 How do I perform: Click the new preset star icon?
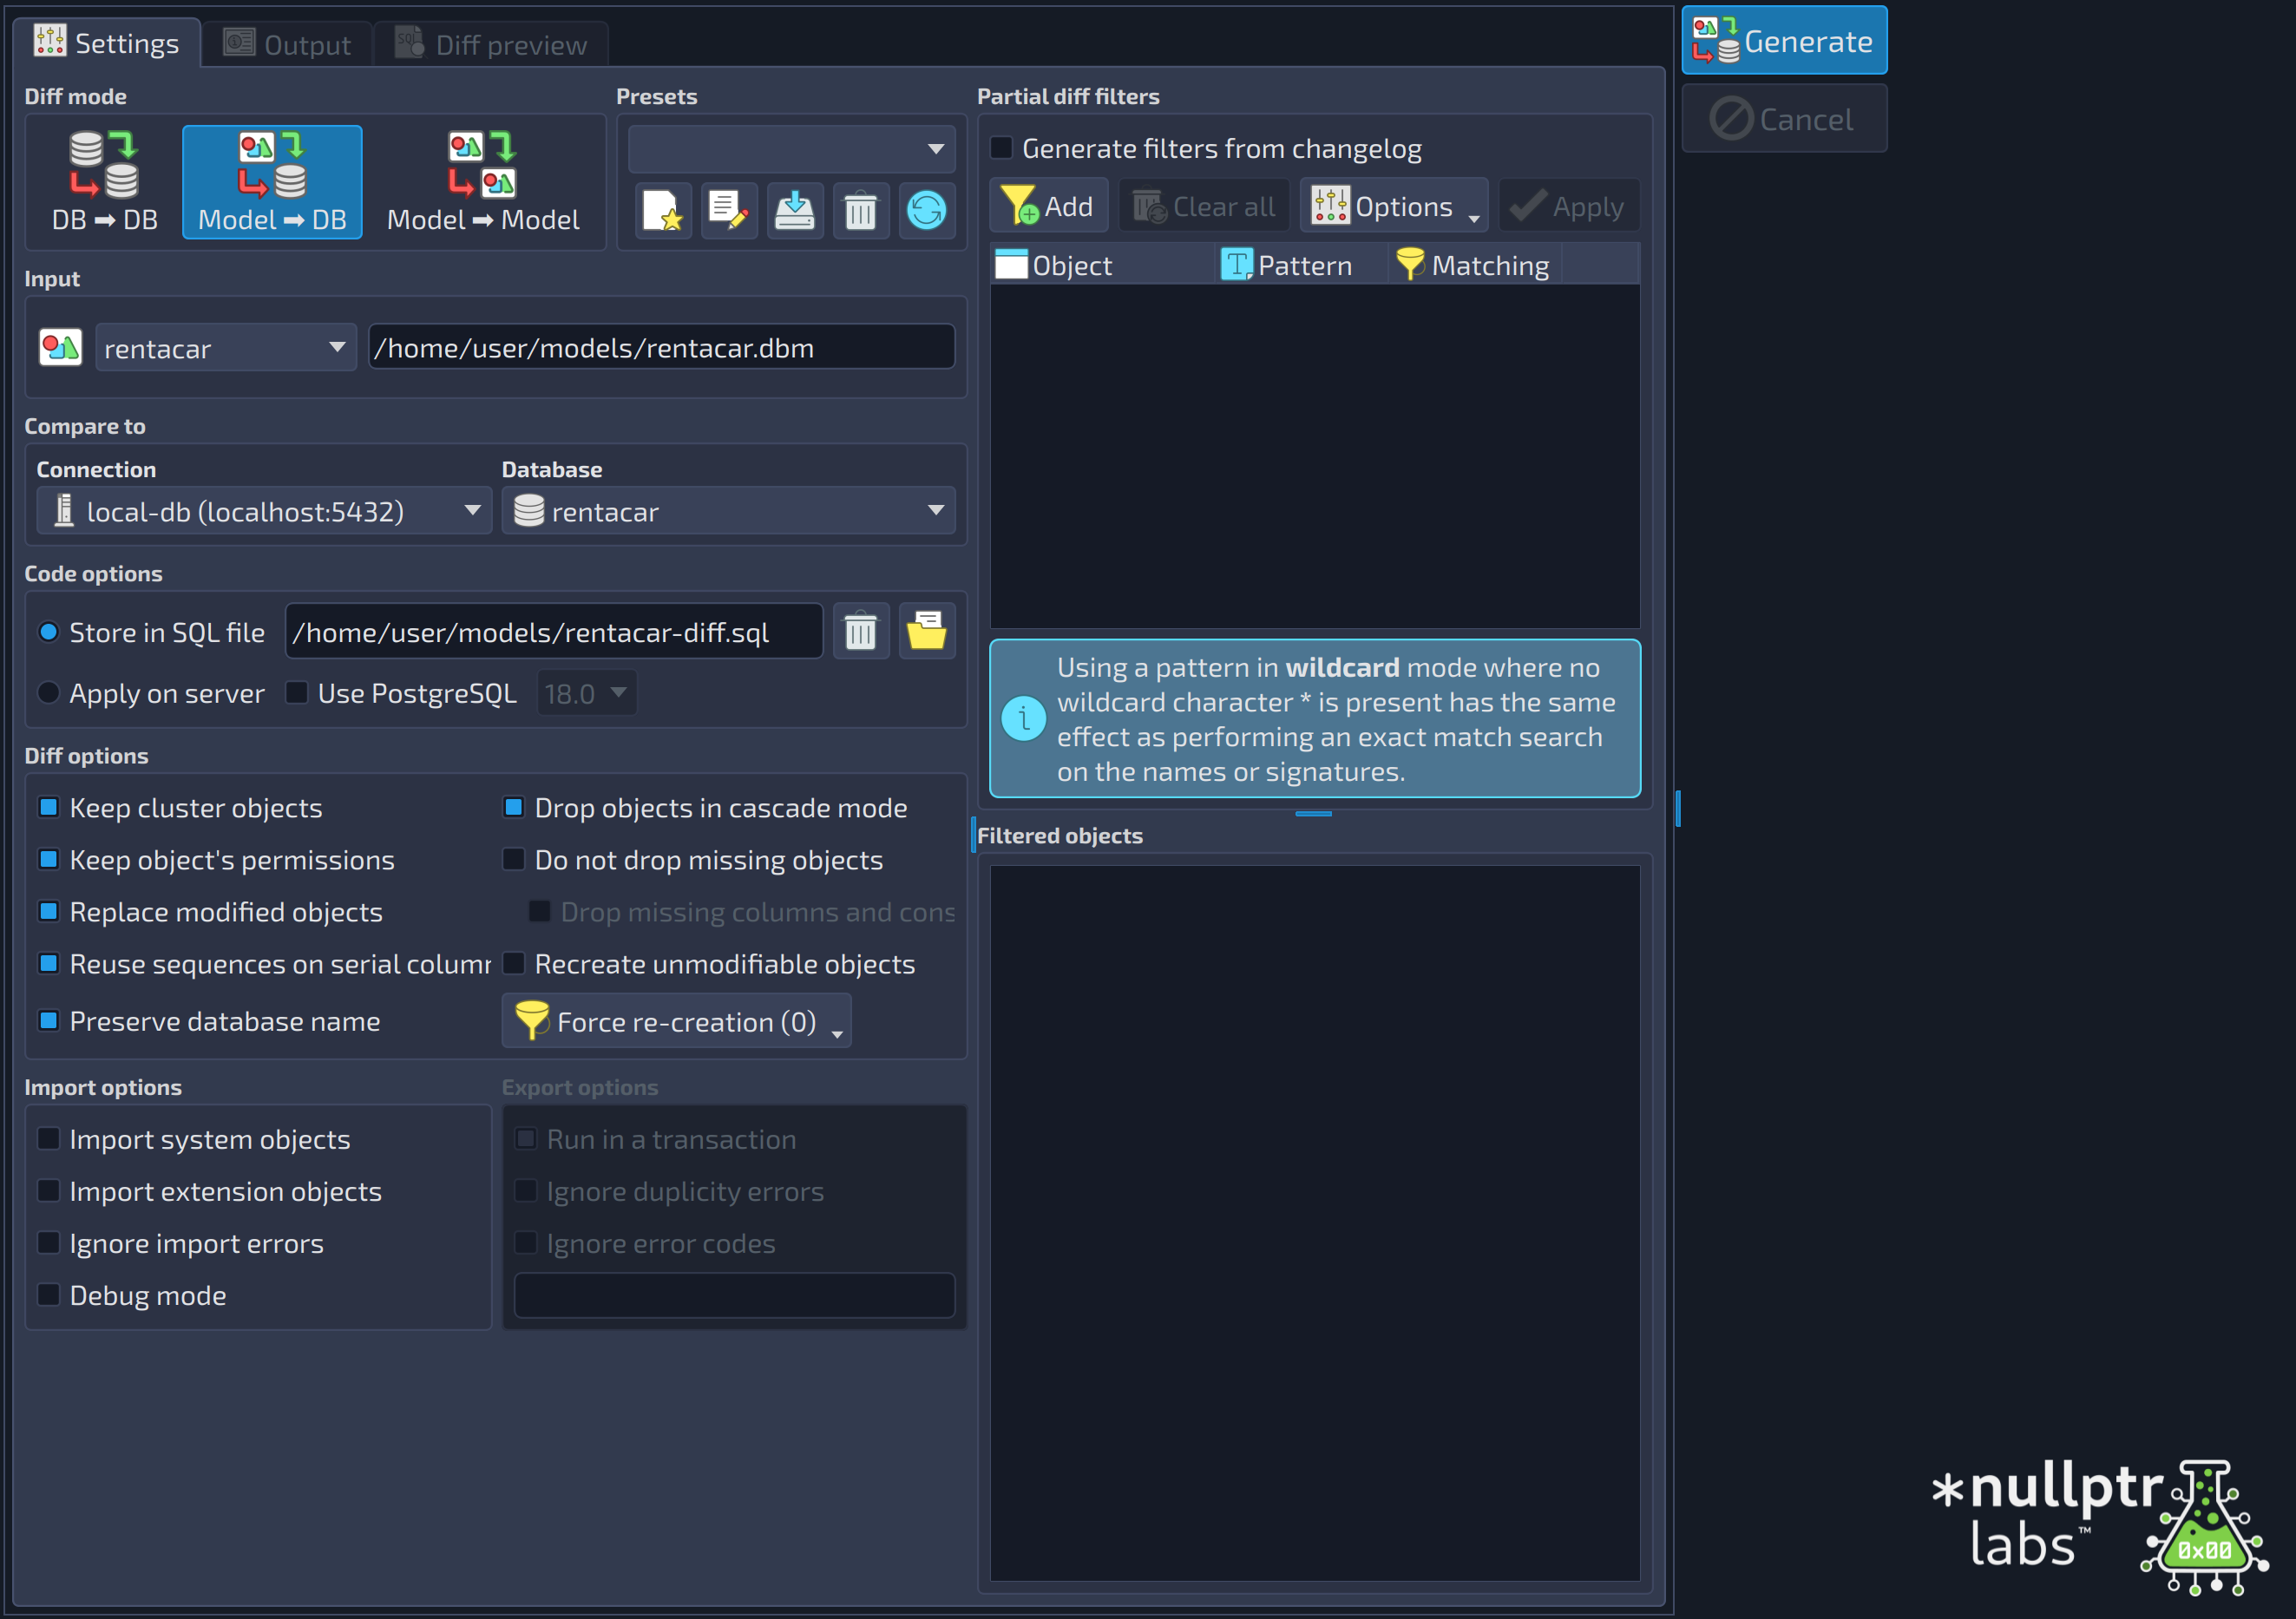pyautogui.click(x=663, y=211)
